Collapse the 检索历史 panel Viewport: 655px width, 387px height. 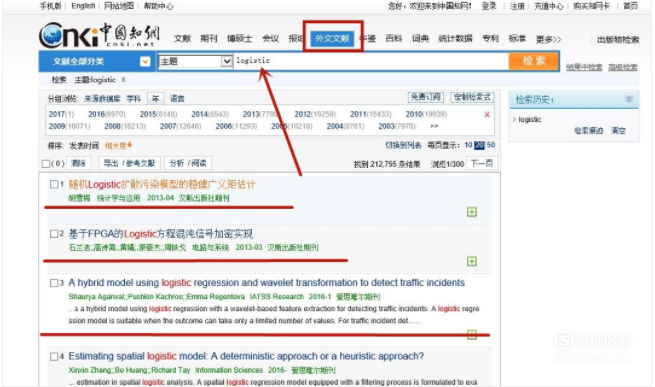pos(629,99)
